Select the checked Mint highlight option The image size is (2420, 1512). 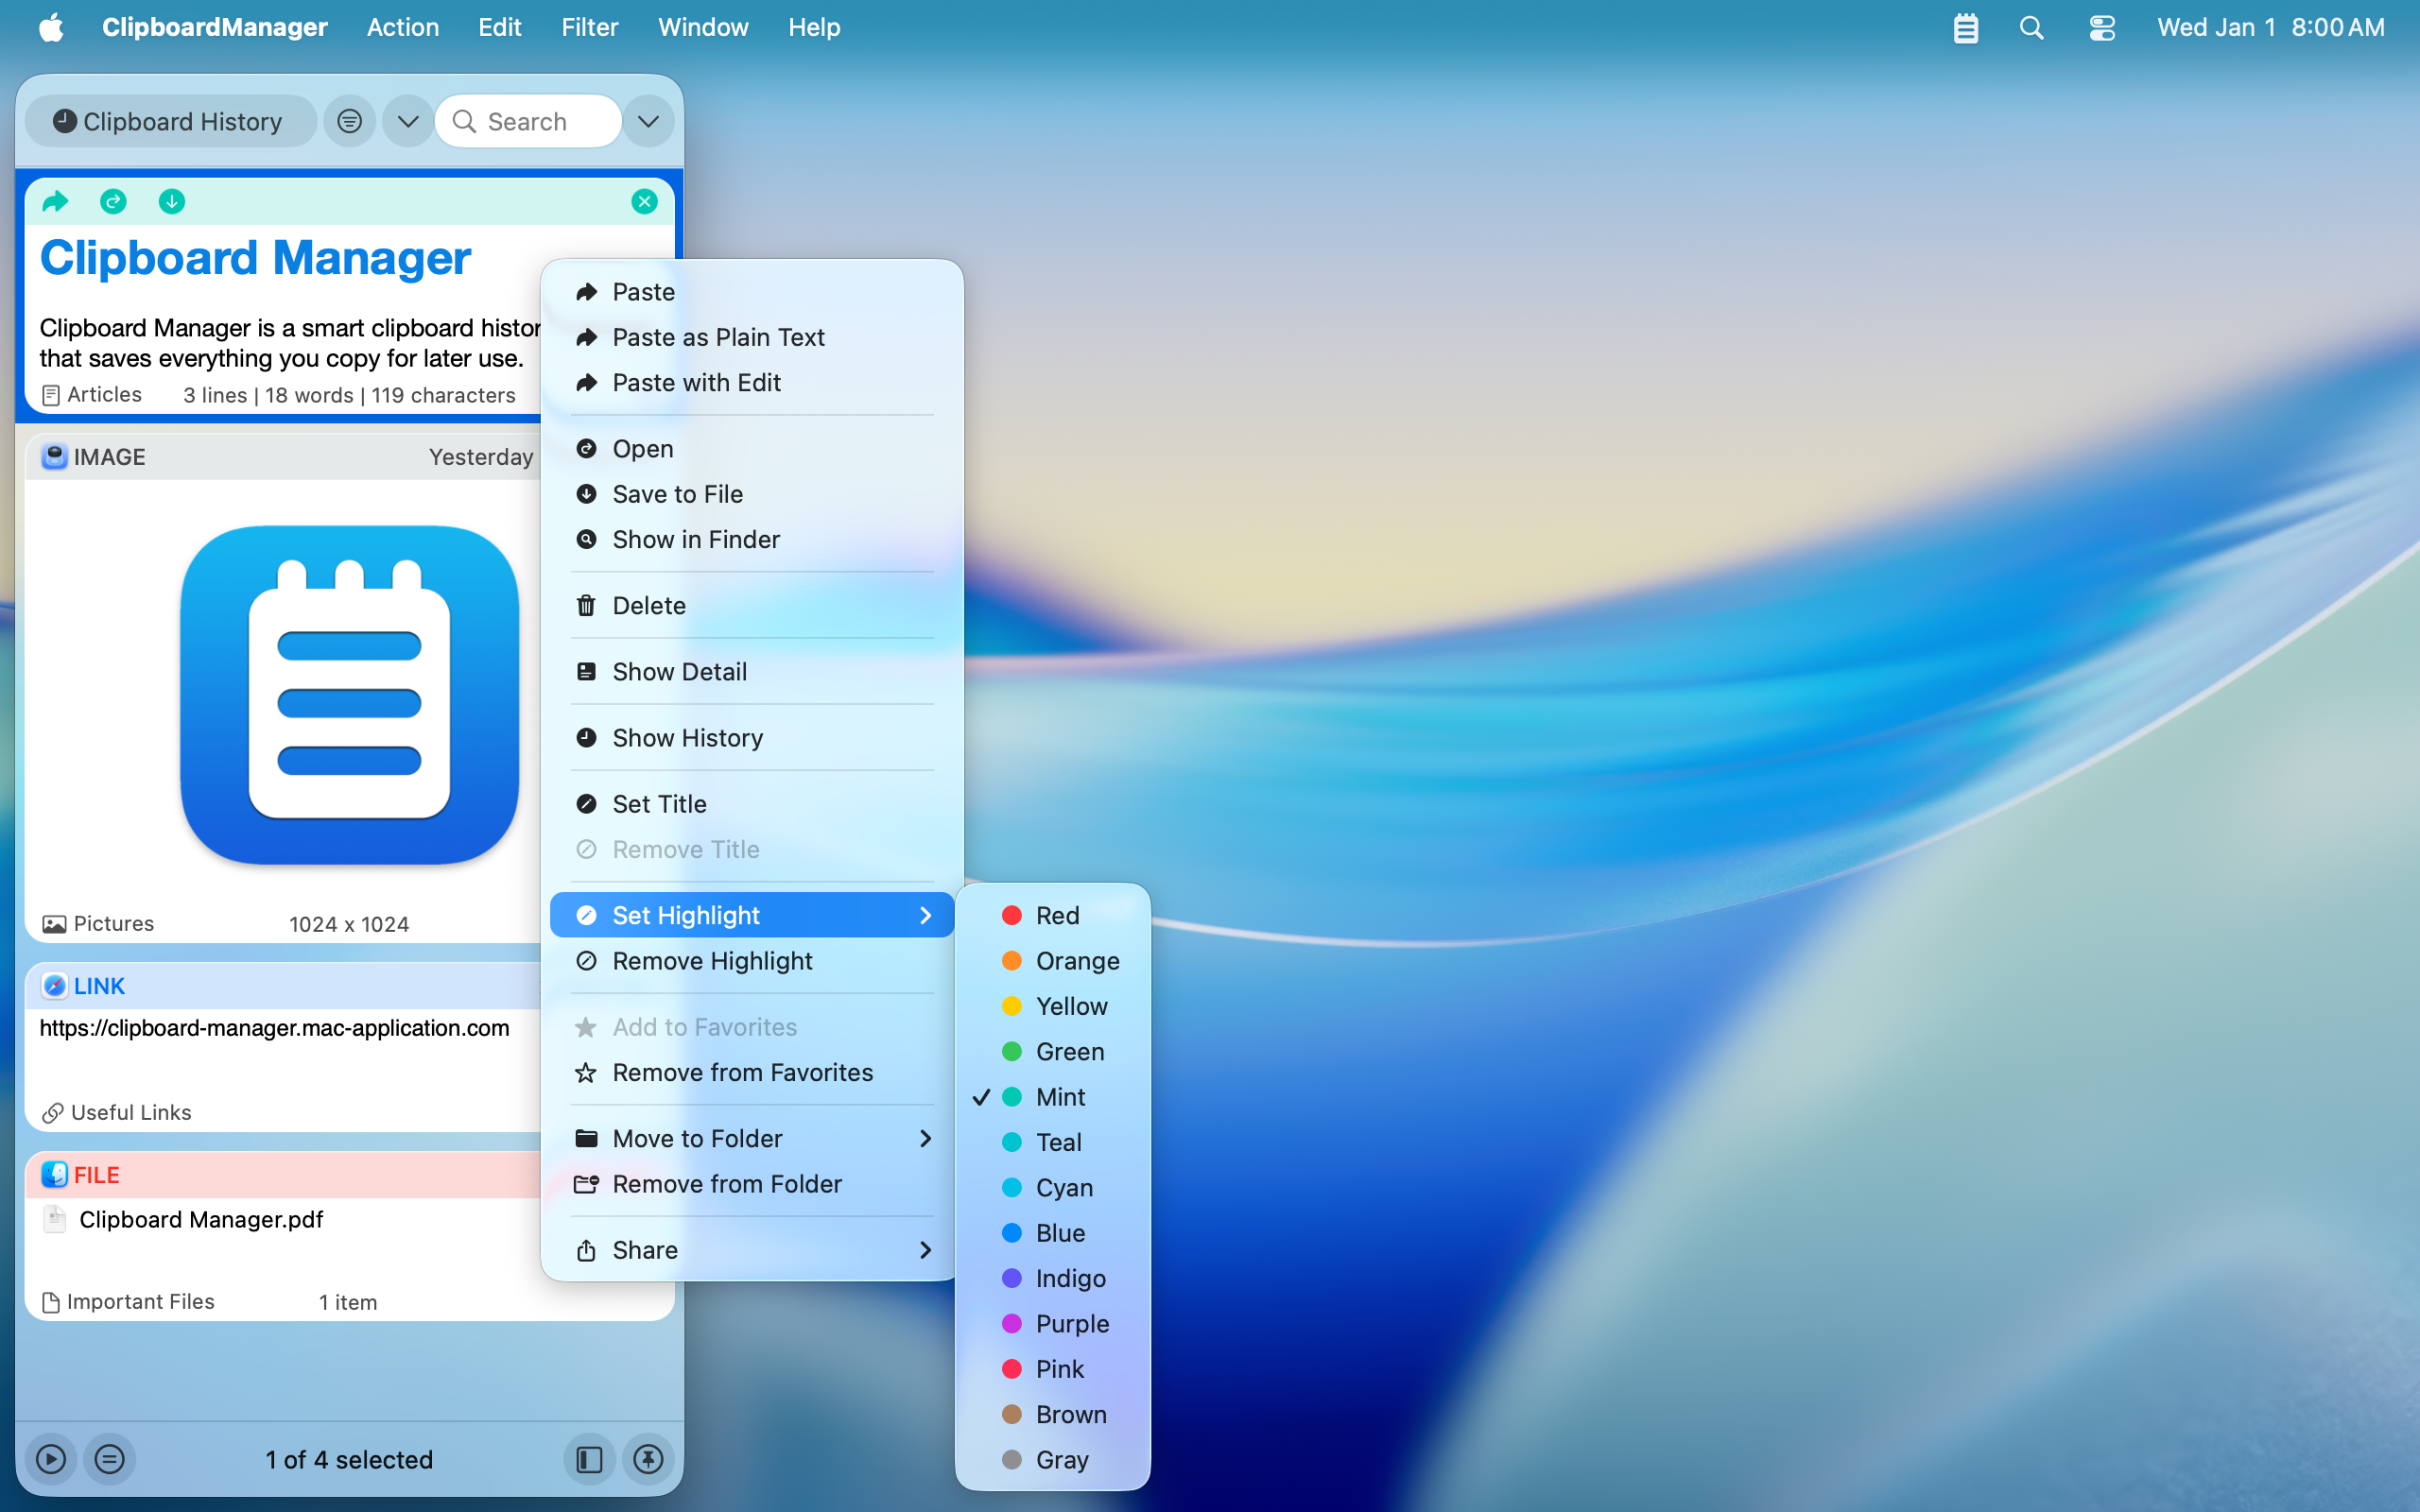[x=1060, y=1097]
